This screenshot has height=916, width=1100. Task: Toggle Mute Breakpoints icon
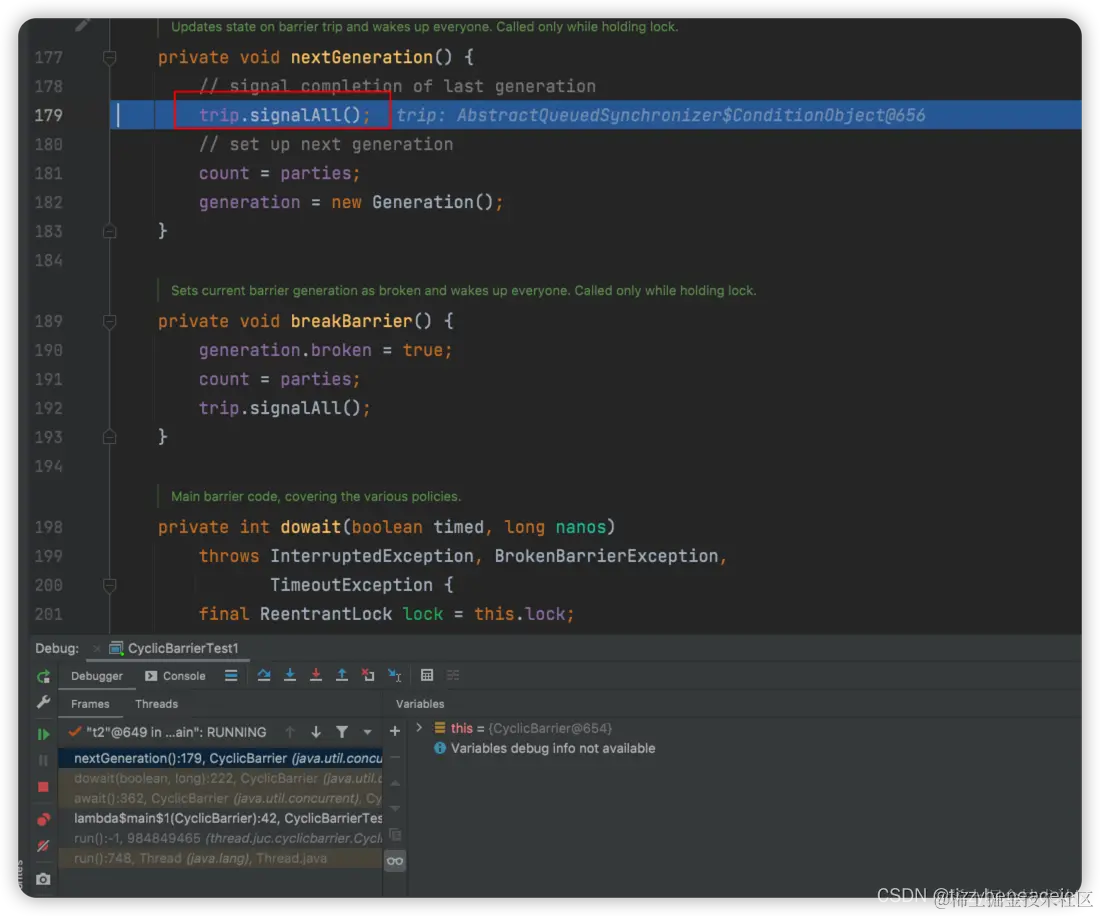[43, 846]
